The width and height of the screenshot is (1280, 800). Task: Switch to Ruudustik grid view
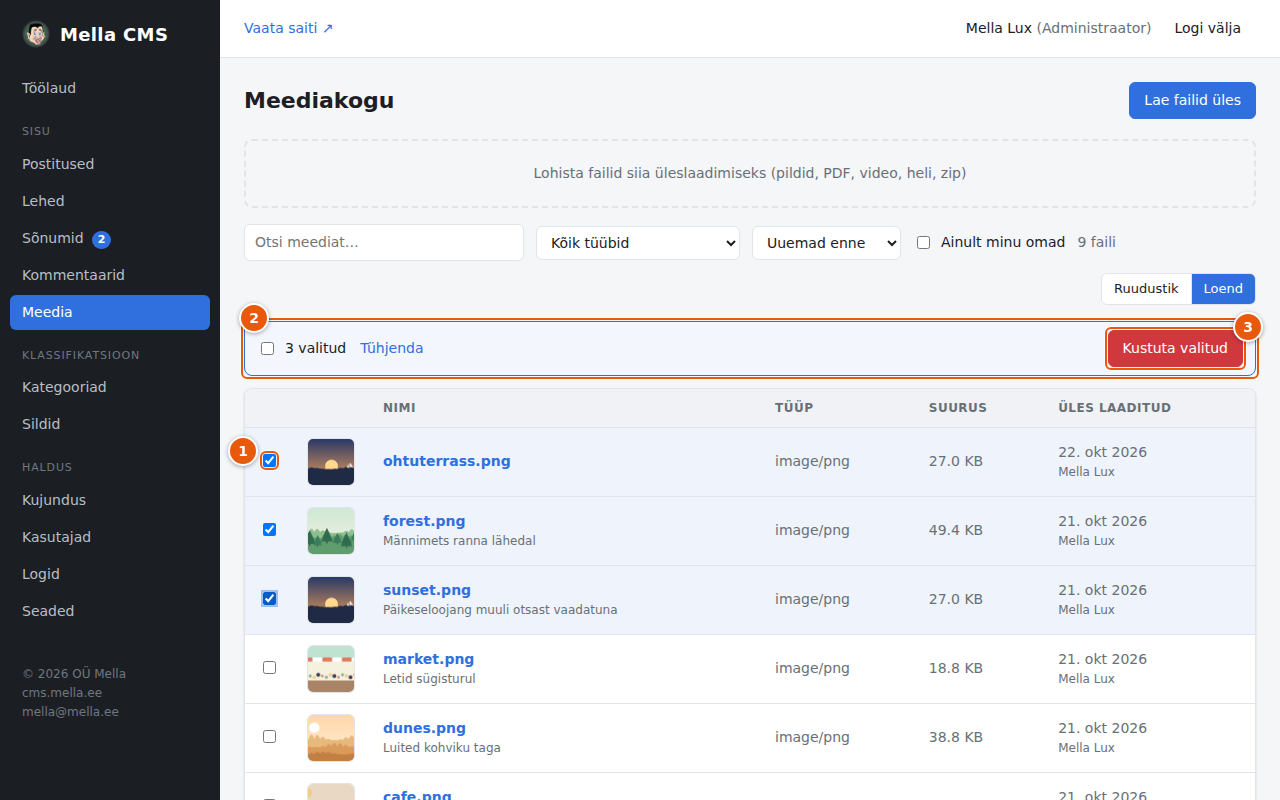coord(1146,289)
